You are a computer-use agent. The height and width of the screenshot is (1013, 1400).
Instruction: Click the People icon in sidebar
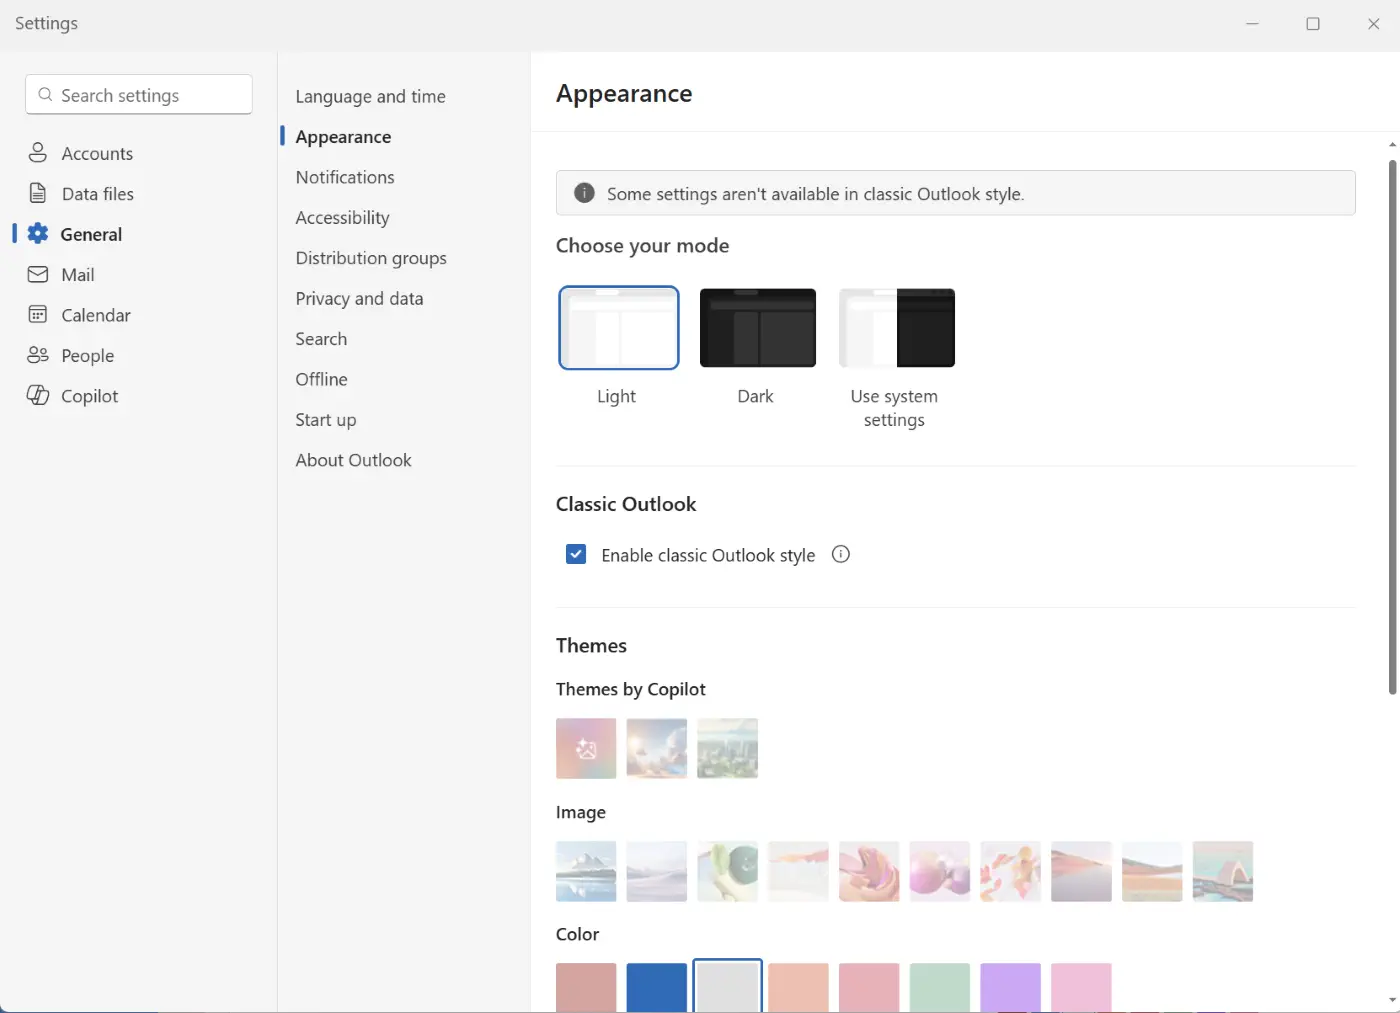click(38, 355)
